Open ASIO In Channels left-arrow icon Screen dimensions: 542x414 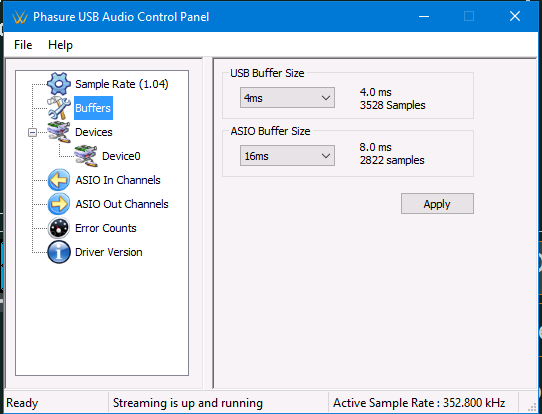click(x=59, y=180)
